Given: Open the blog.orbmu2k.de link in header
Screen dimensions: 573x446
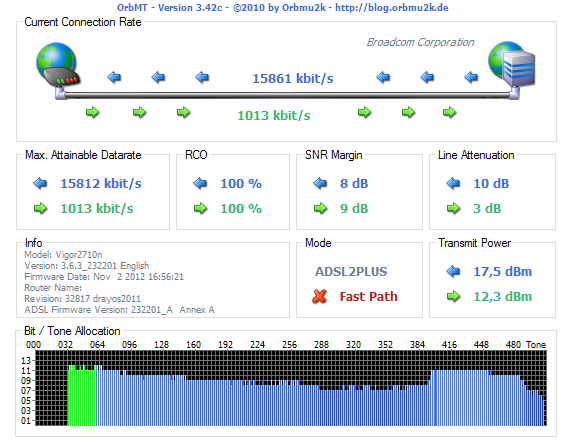Looking at the screenshot, I should 392,8.
